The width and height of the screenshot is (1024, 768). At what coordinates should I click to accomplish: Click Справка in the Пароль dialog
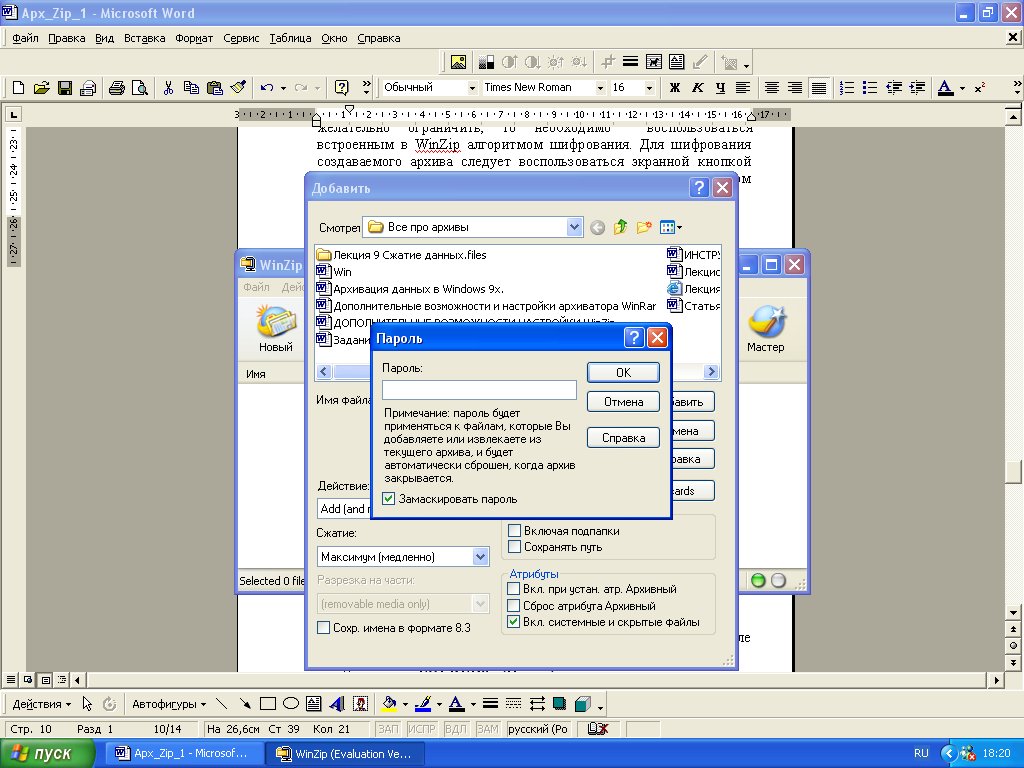click(x=623, y=438)
